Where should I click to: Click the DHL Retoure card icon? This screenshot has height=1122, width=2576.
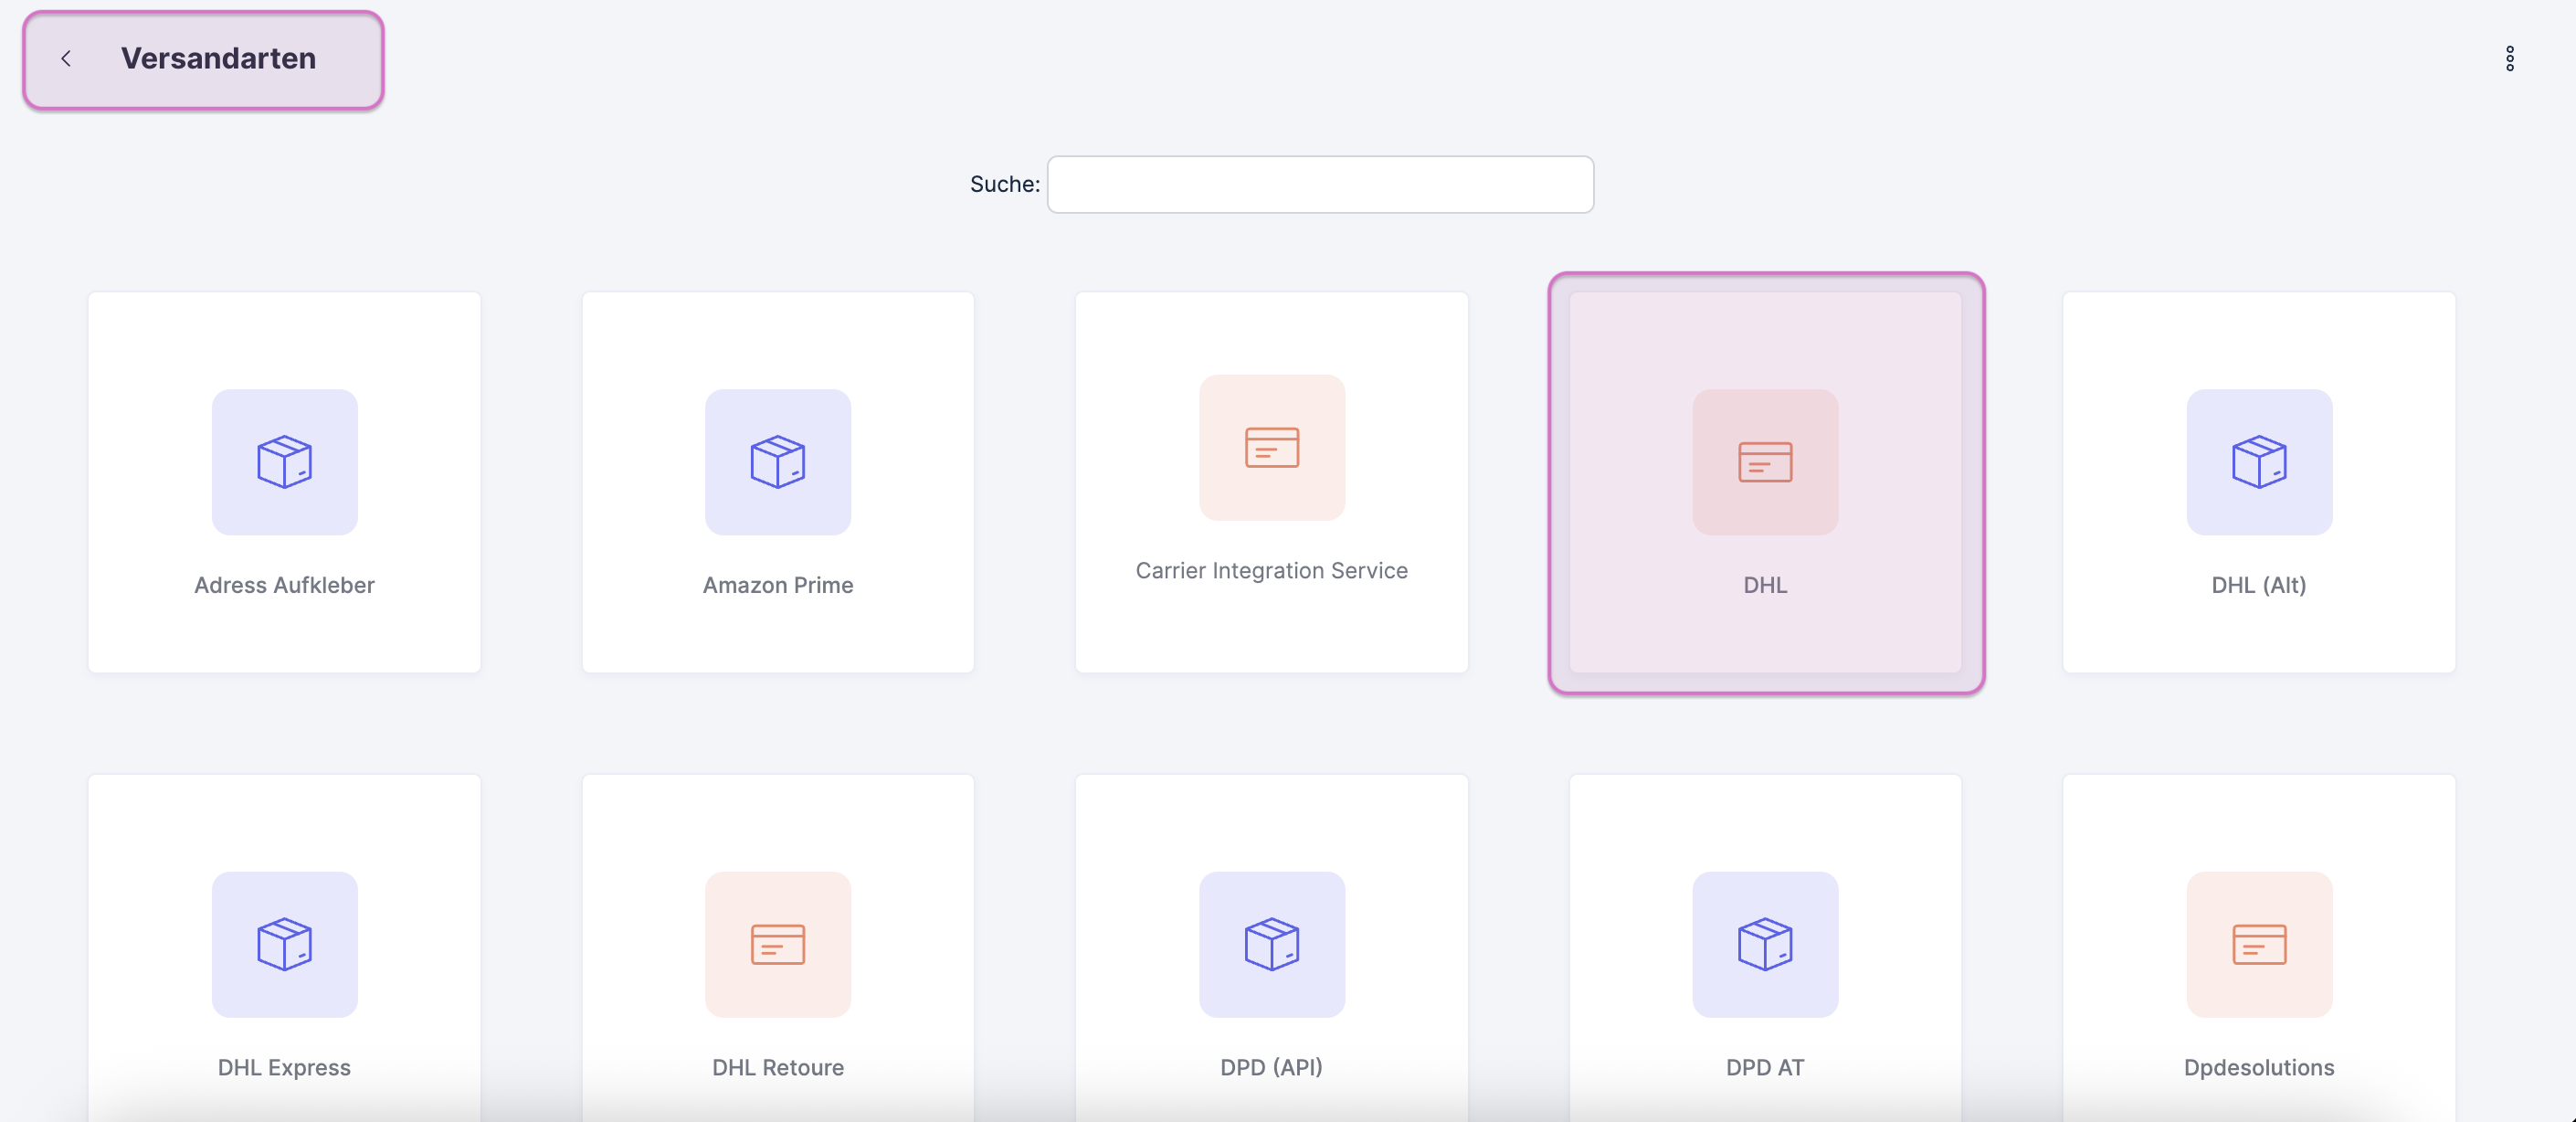778,945
